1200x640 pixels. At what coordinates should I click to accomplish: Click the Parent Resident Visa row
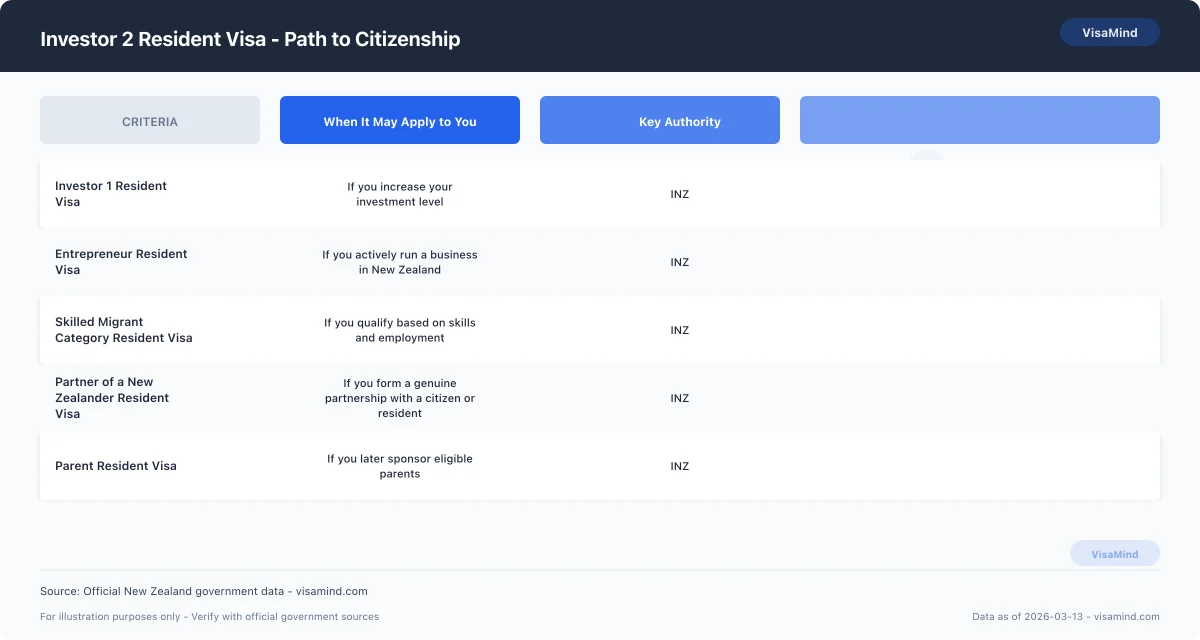click(116, 466)
